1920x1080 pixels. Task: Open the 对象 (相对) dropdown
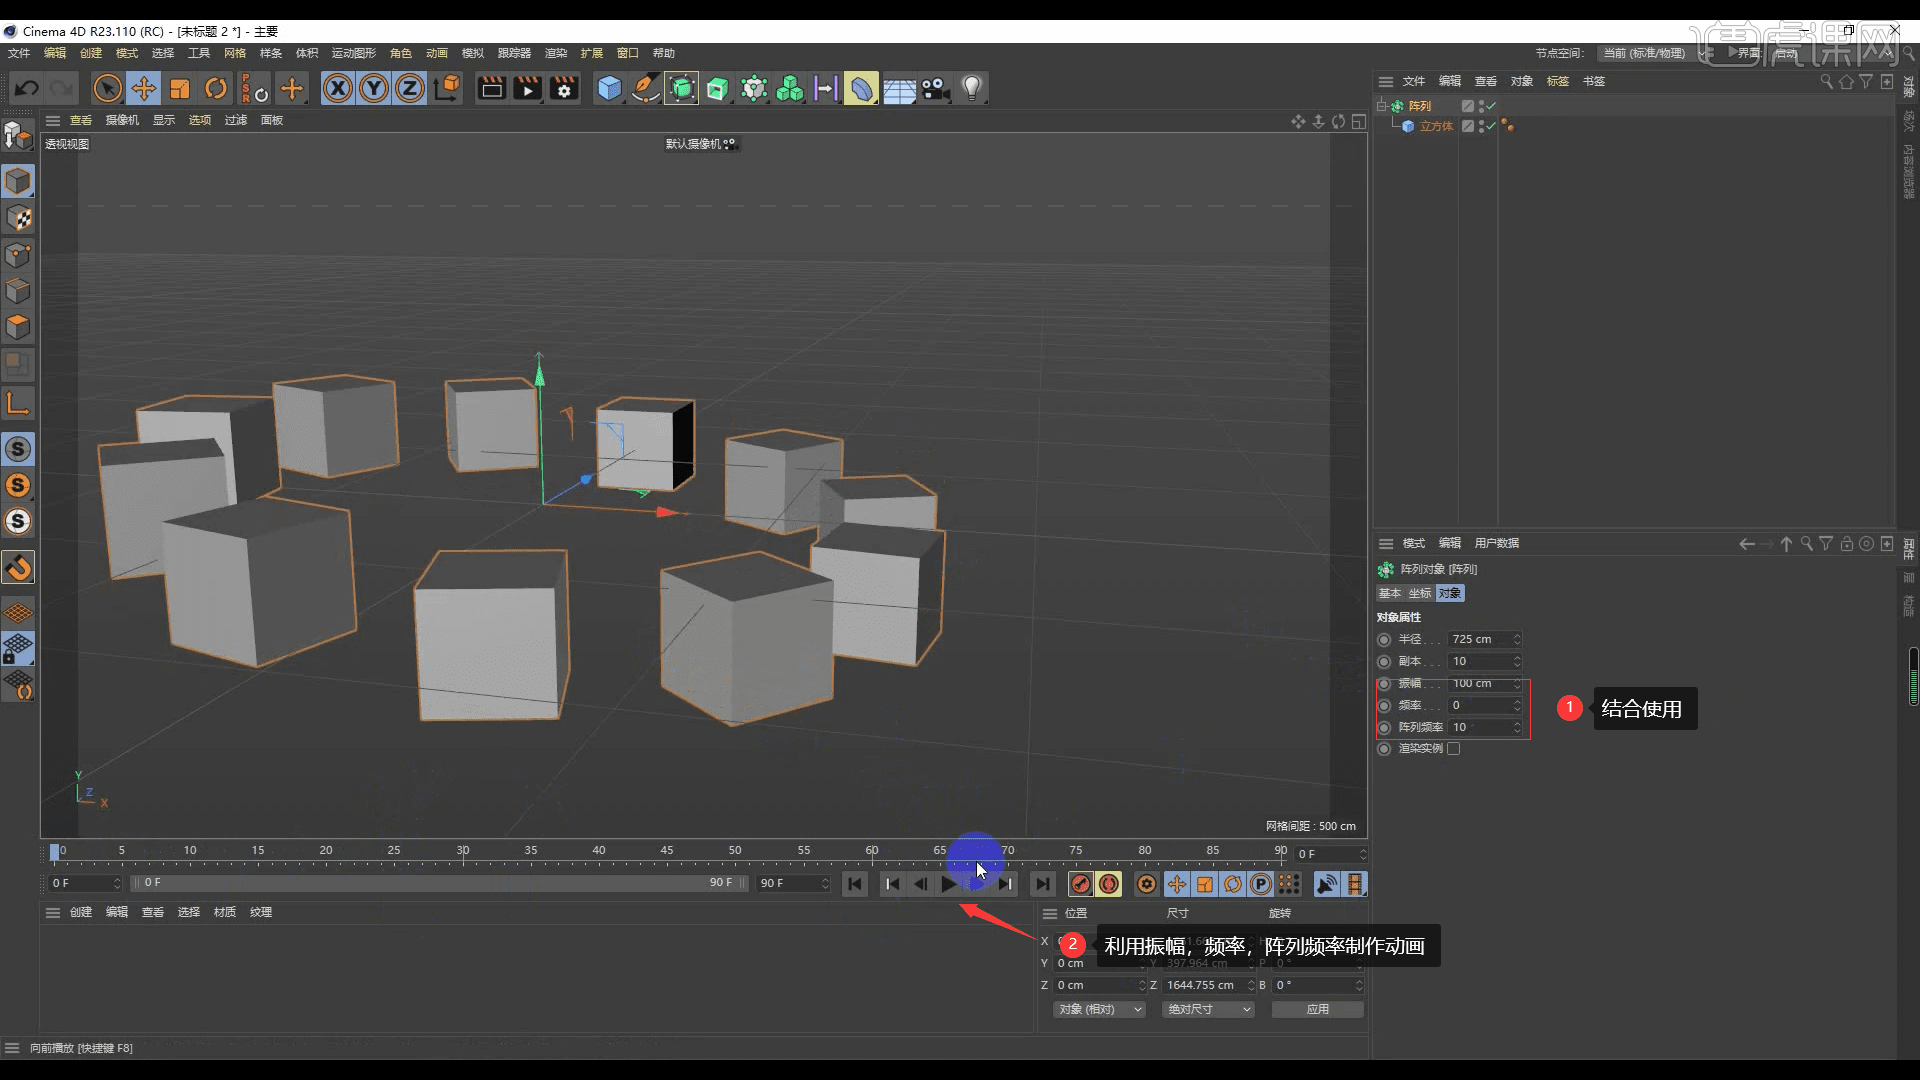pyautogui.click(x=1098, y=1009)
